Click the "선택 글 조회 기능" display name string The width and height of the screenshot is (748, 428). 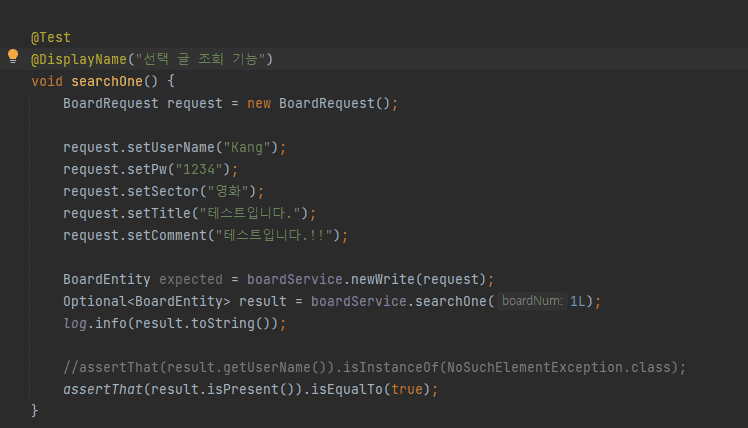[200, 59]
